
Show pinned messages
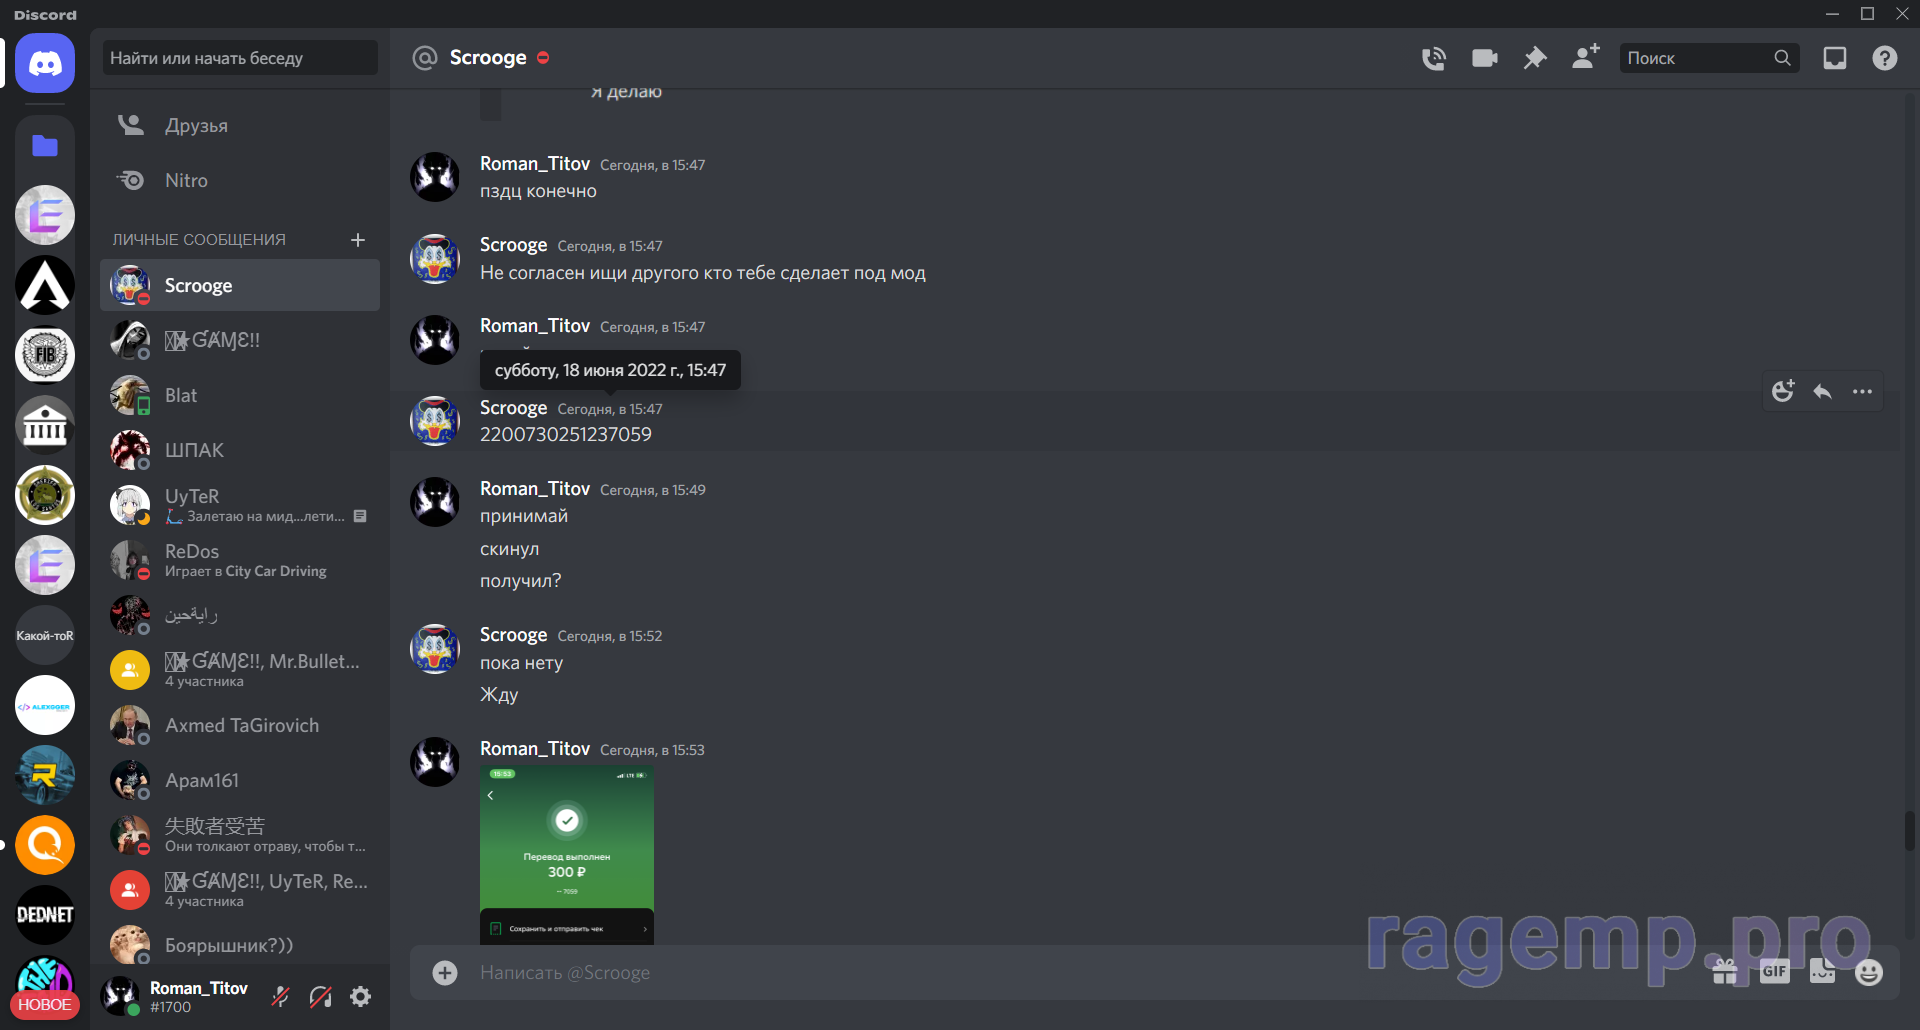(x=1535, y=58)
